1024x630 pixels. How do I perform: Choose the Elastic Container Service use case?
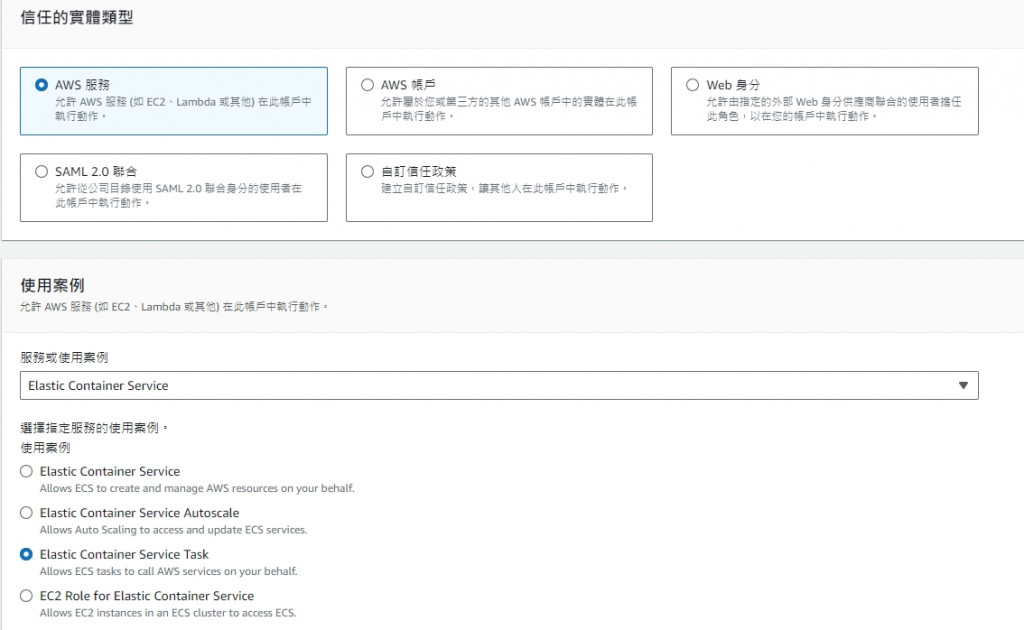coord(26,471)
